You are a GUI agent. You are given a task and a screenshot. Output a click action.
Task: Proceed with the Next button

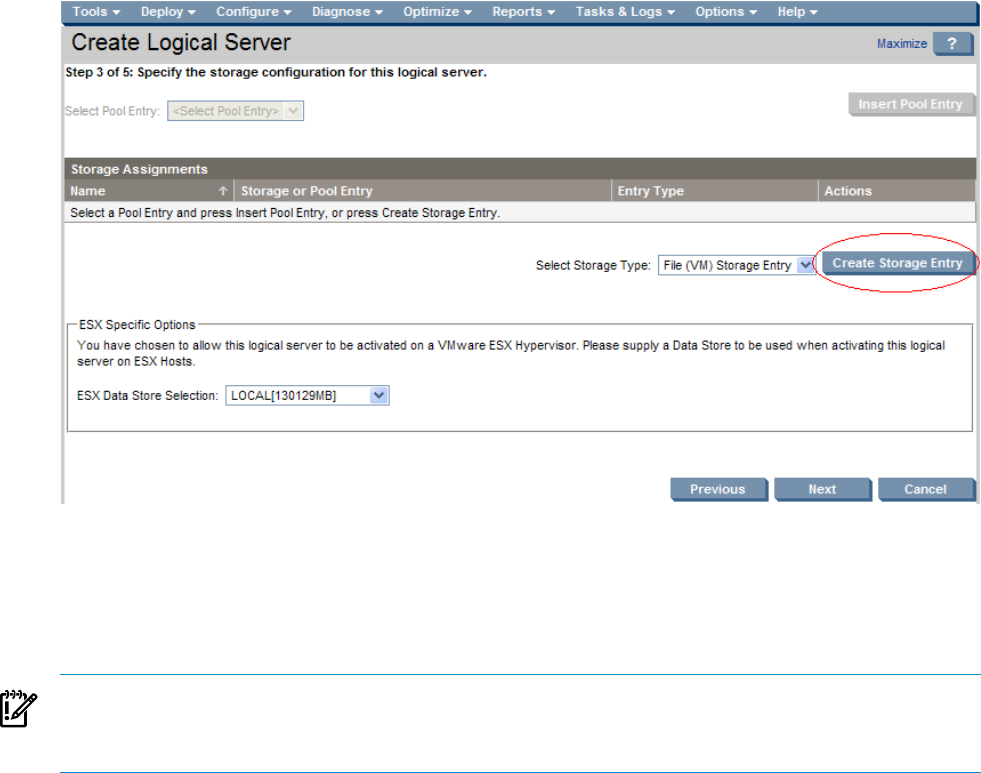click(822, 489)
